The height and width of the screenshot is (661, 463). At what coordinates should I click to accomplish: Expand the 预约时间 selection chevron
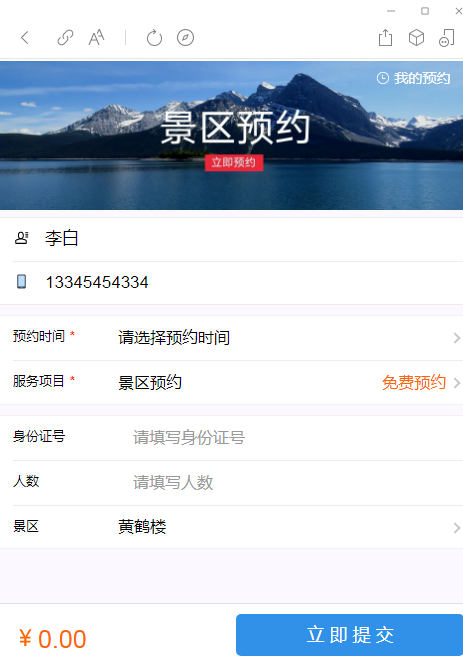457,338
